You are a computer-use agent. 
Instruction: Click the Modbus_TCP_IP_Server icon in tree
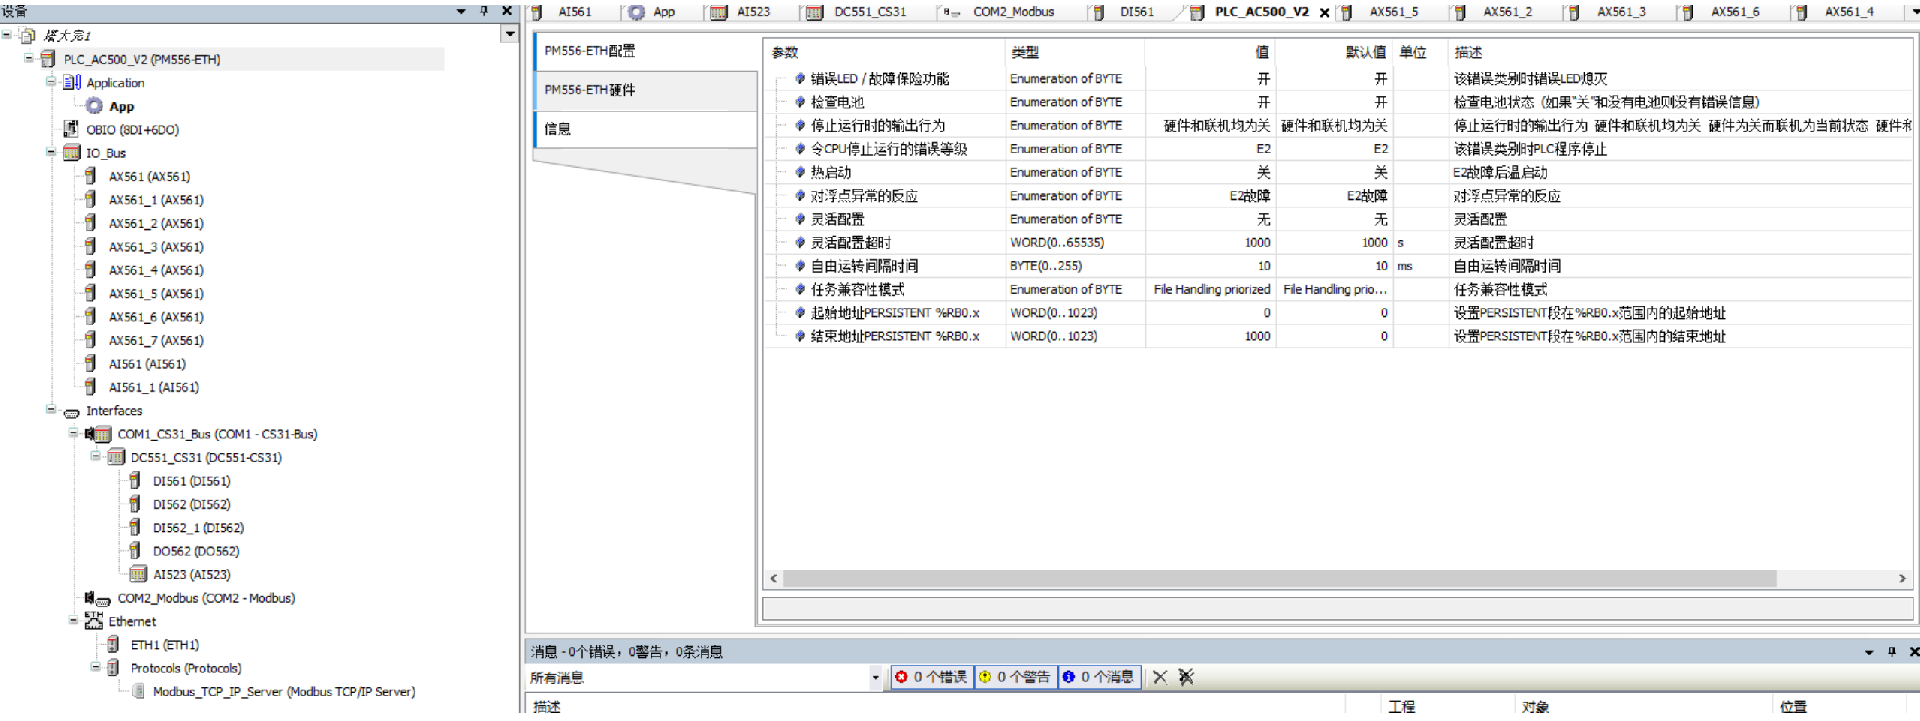point(138,691)
